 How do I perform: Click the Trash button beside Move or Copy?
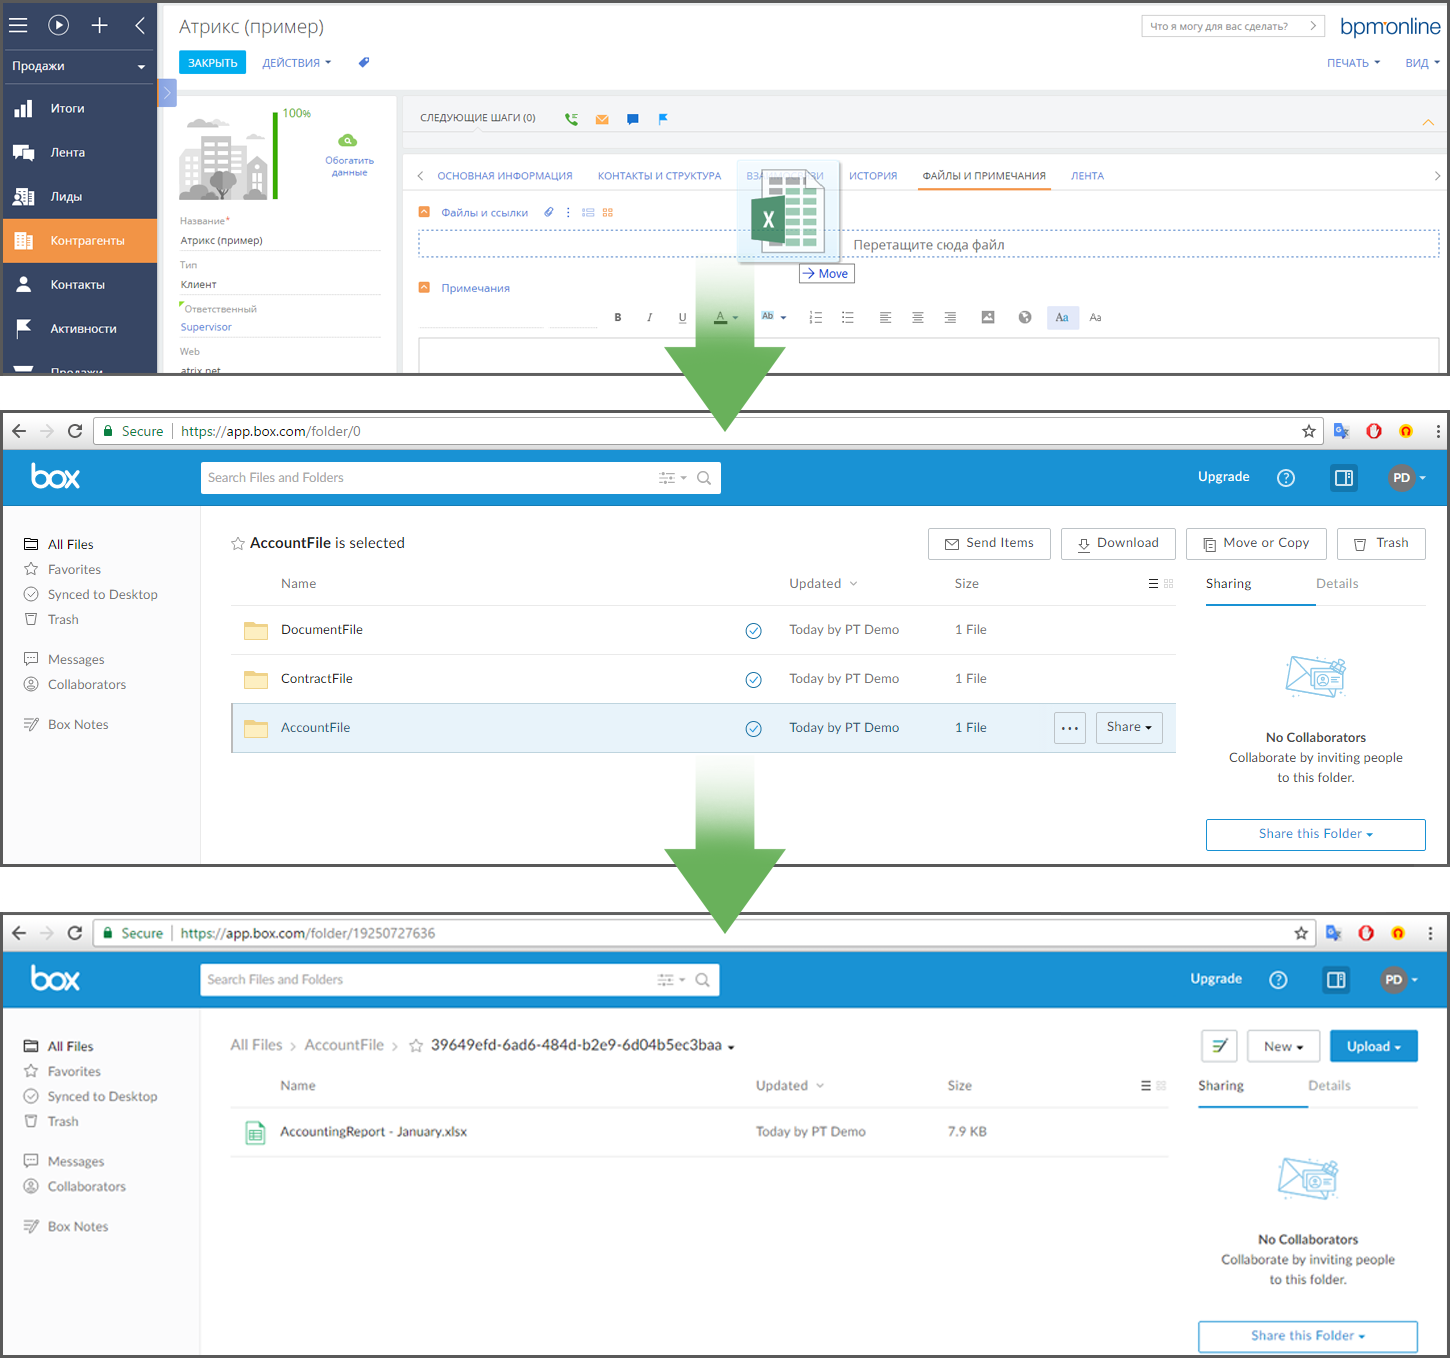point(1381,543)
